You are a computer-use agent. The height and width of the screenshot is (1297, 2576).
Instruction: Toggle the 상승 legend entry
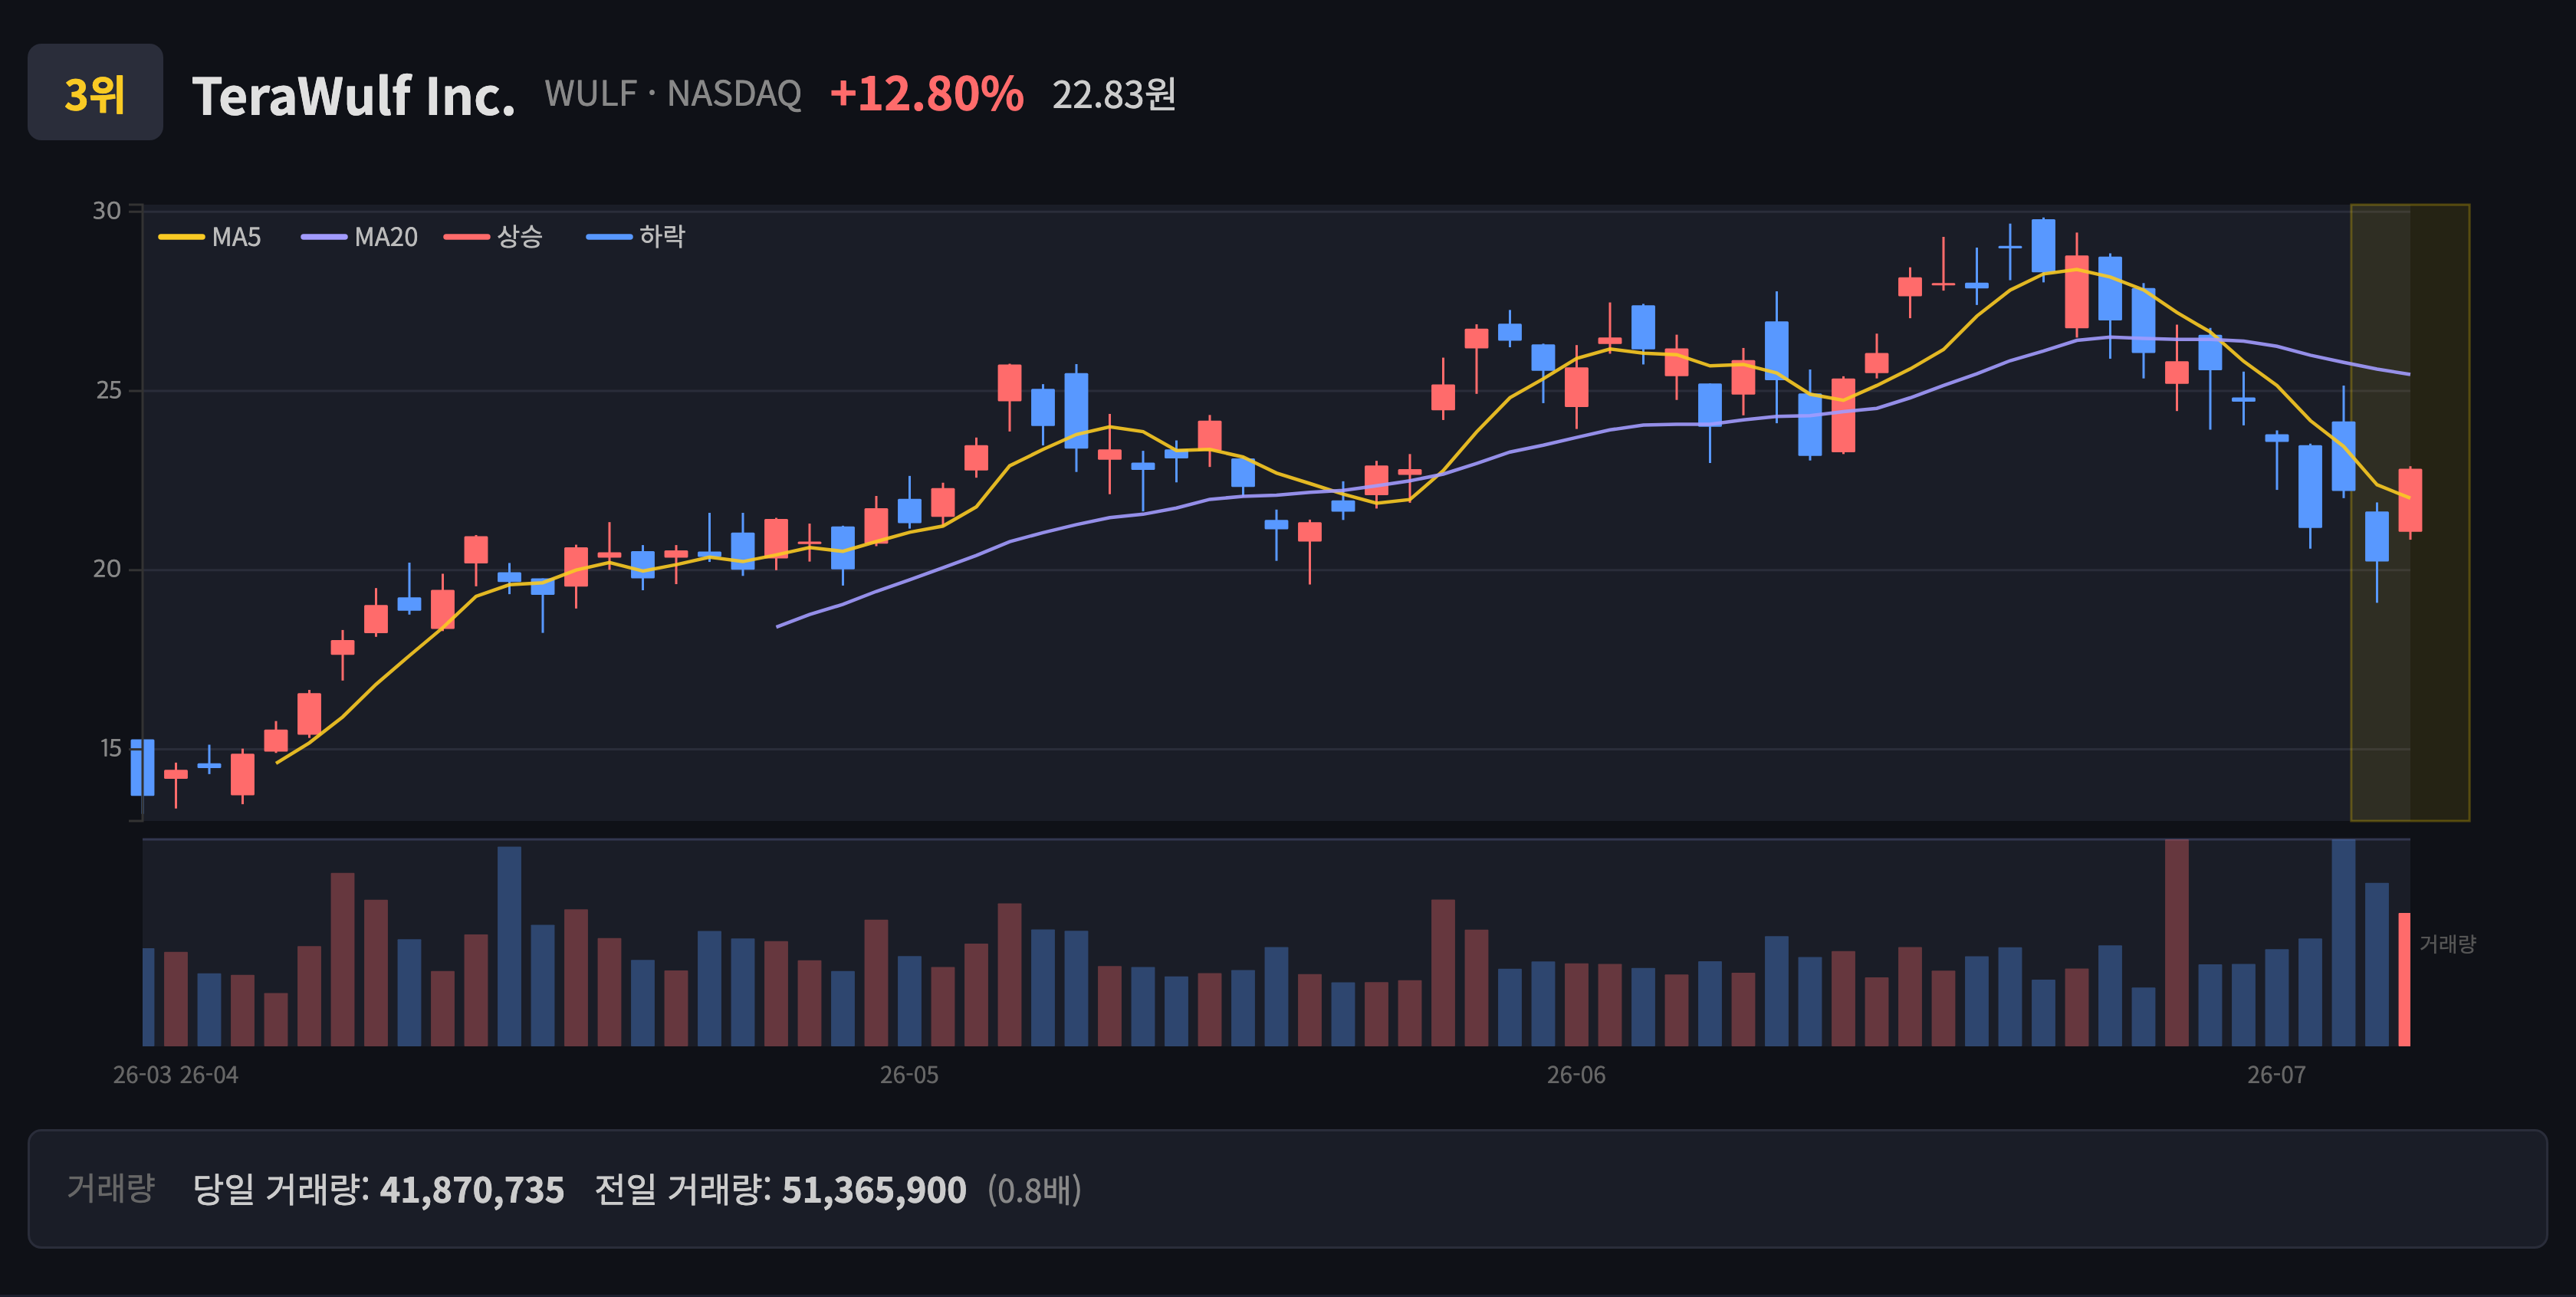pos(494,237)
